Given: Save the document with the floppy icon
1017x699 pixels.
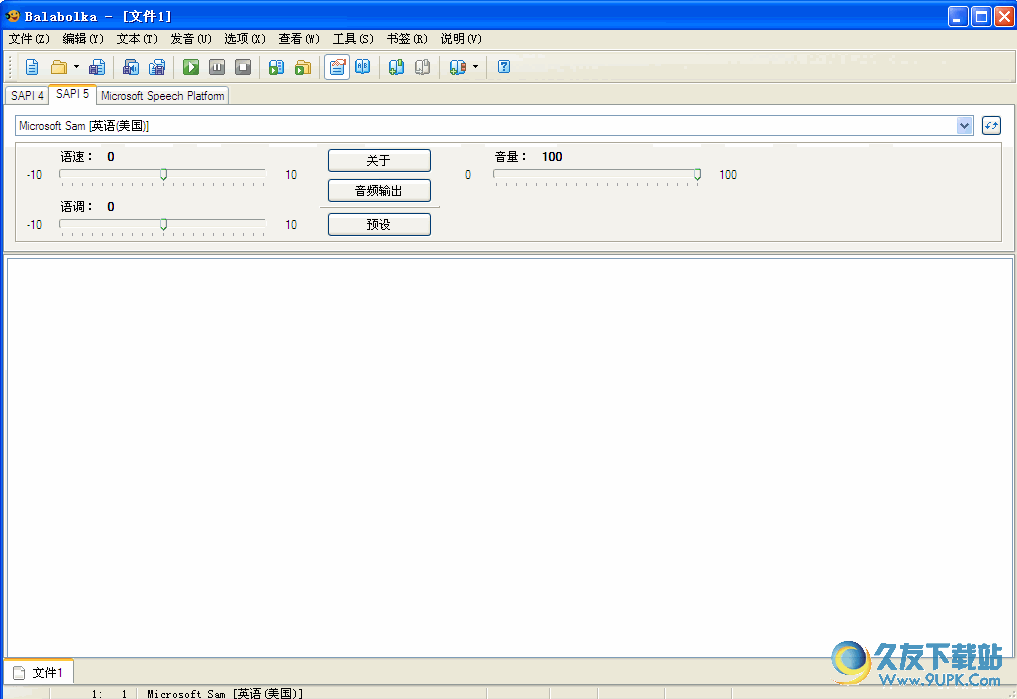Looking at the screenshot, I should click(97, 67).
